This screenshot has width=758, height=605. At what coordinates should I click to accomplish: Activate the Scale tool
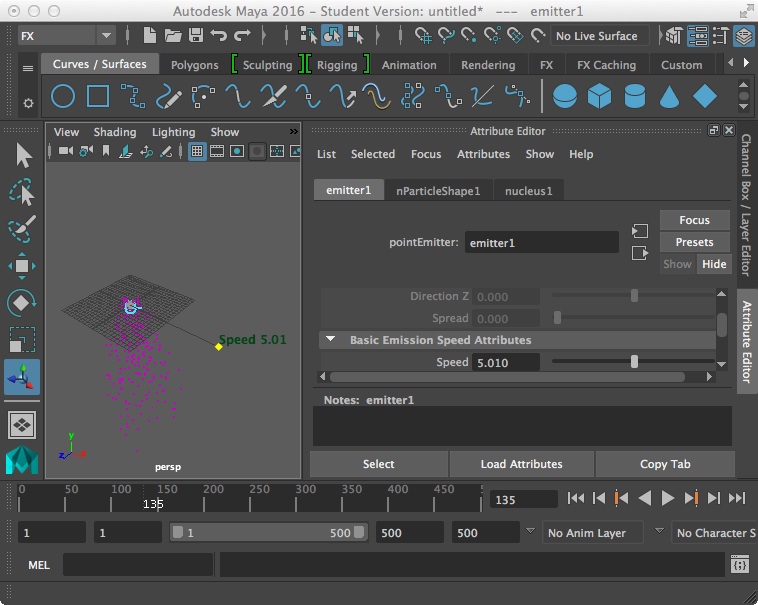coord(22,340)
